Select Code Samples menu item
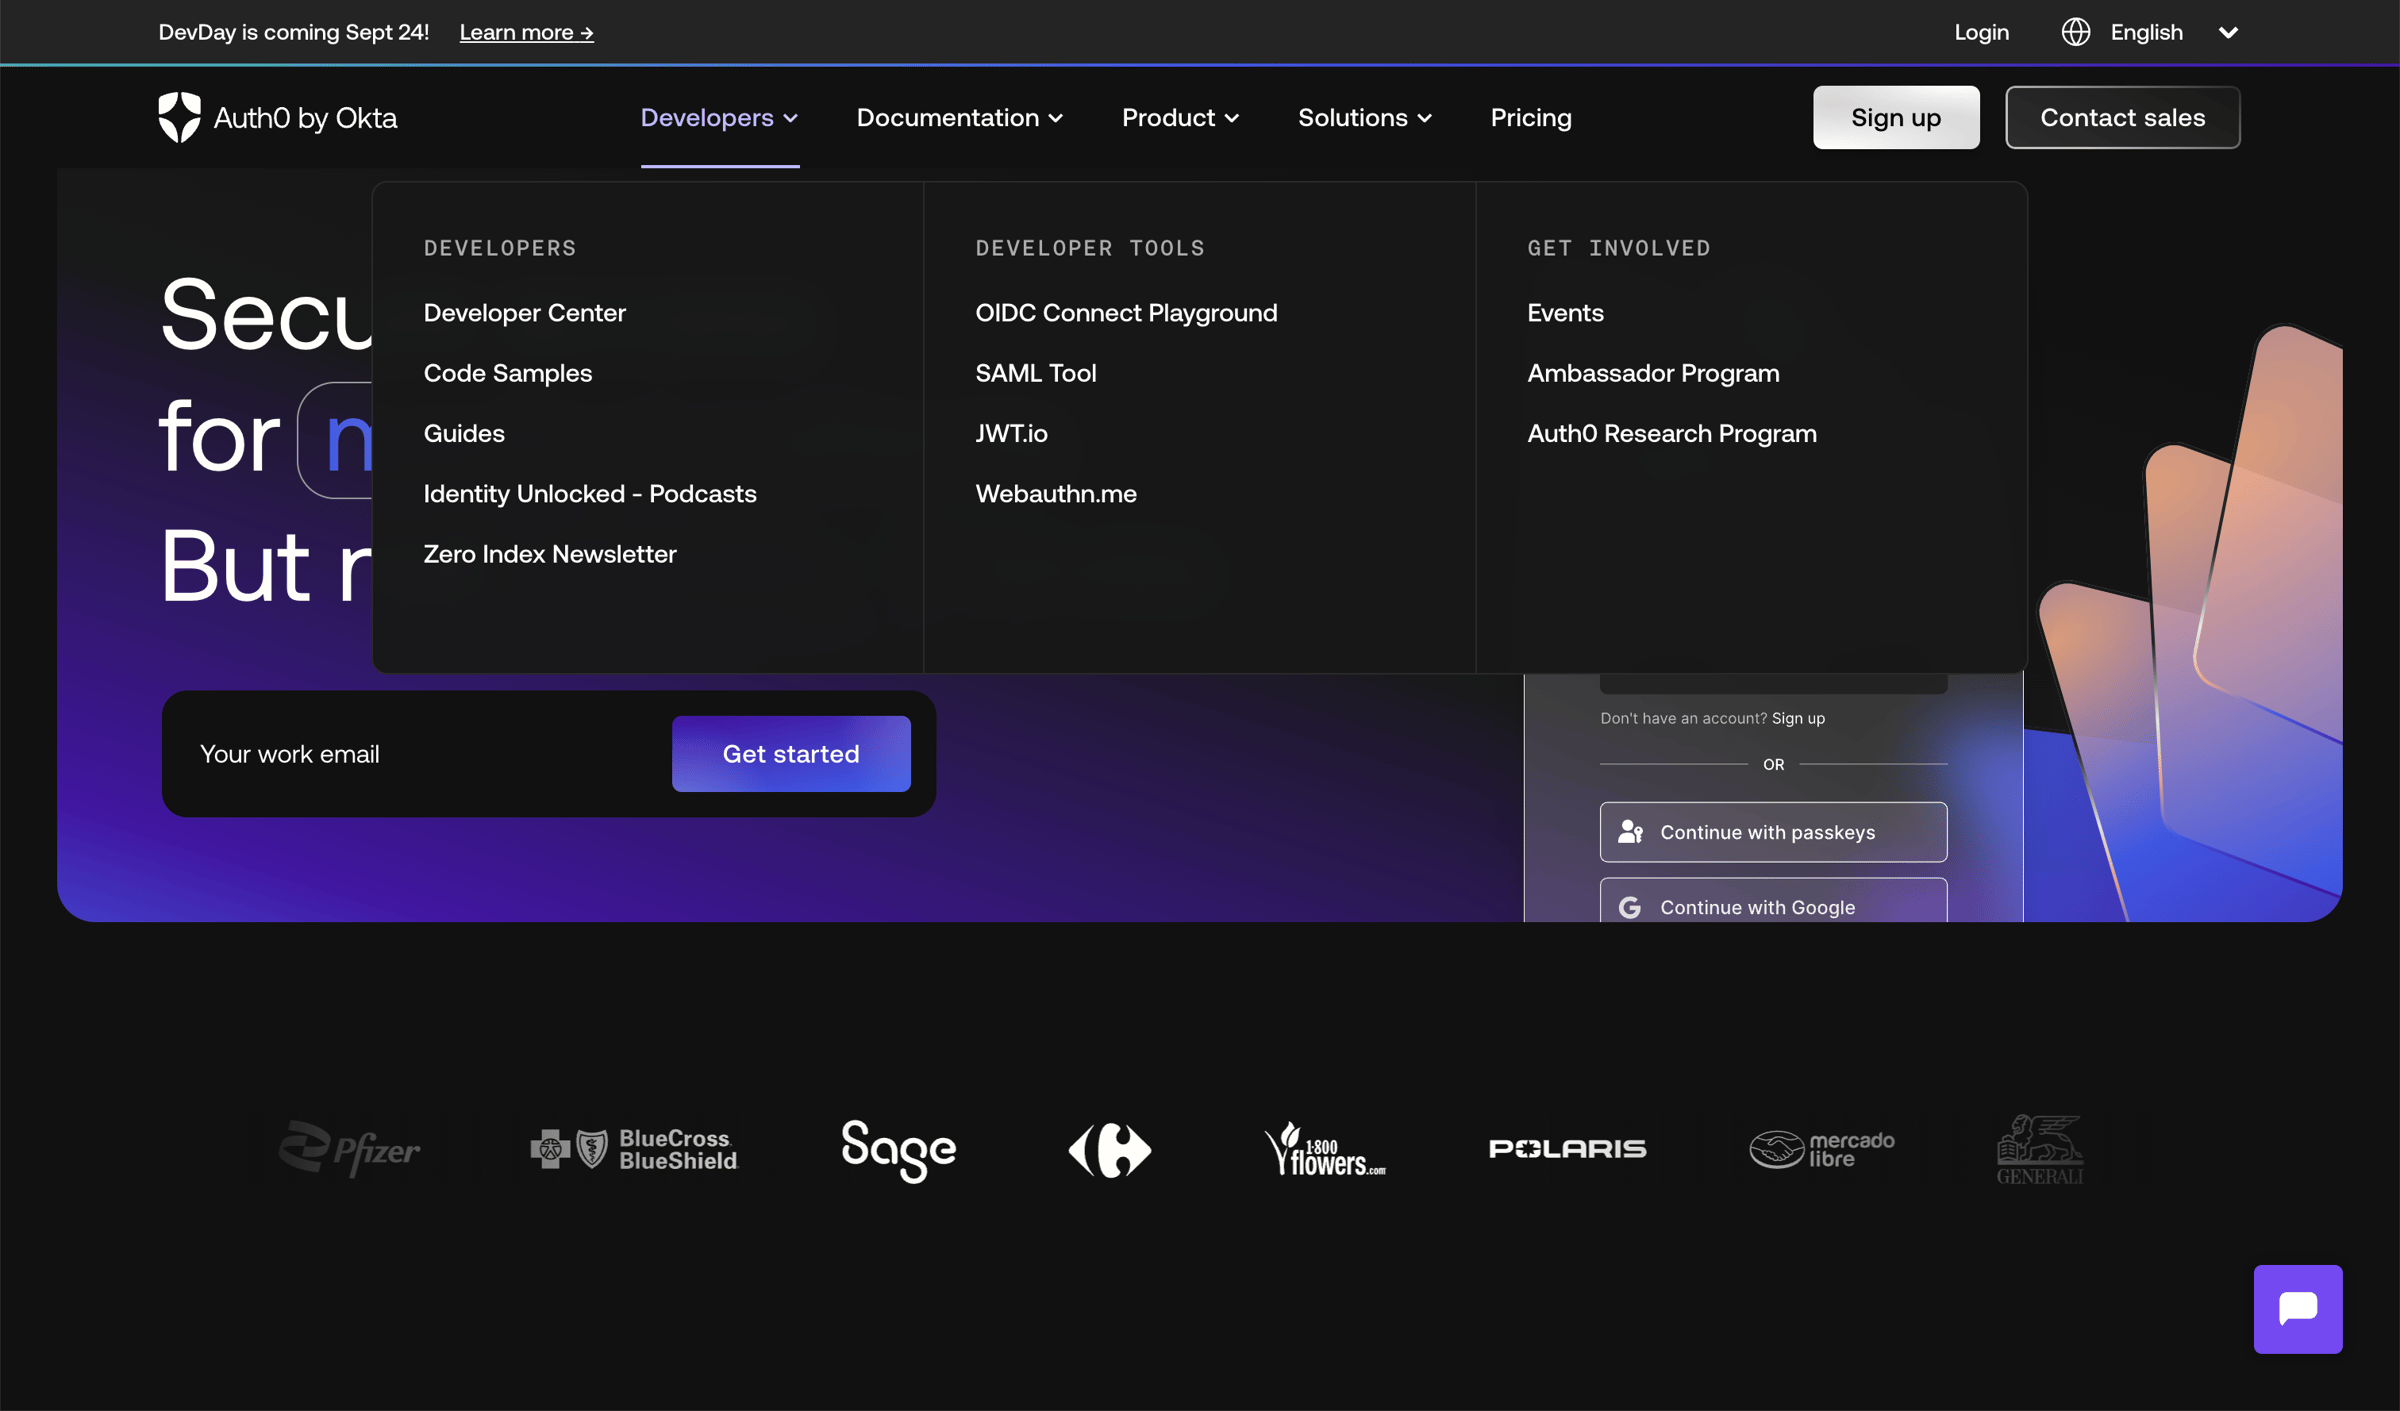Image resolution: width=2400 pixels, height=1411 pixels. [x=508, y=373]
